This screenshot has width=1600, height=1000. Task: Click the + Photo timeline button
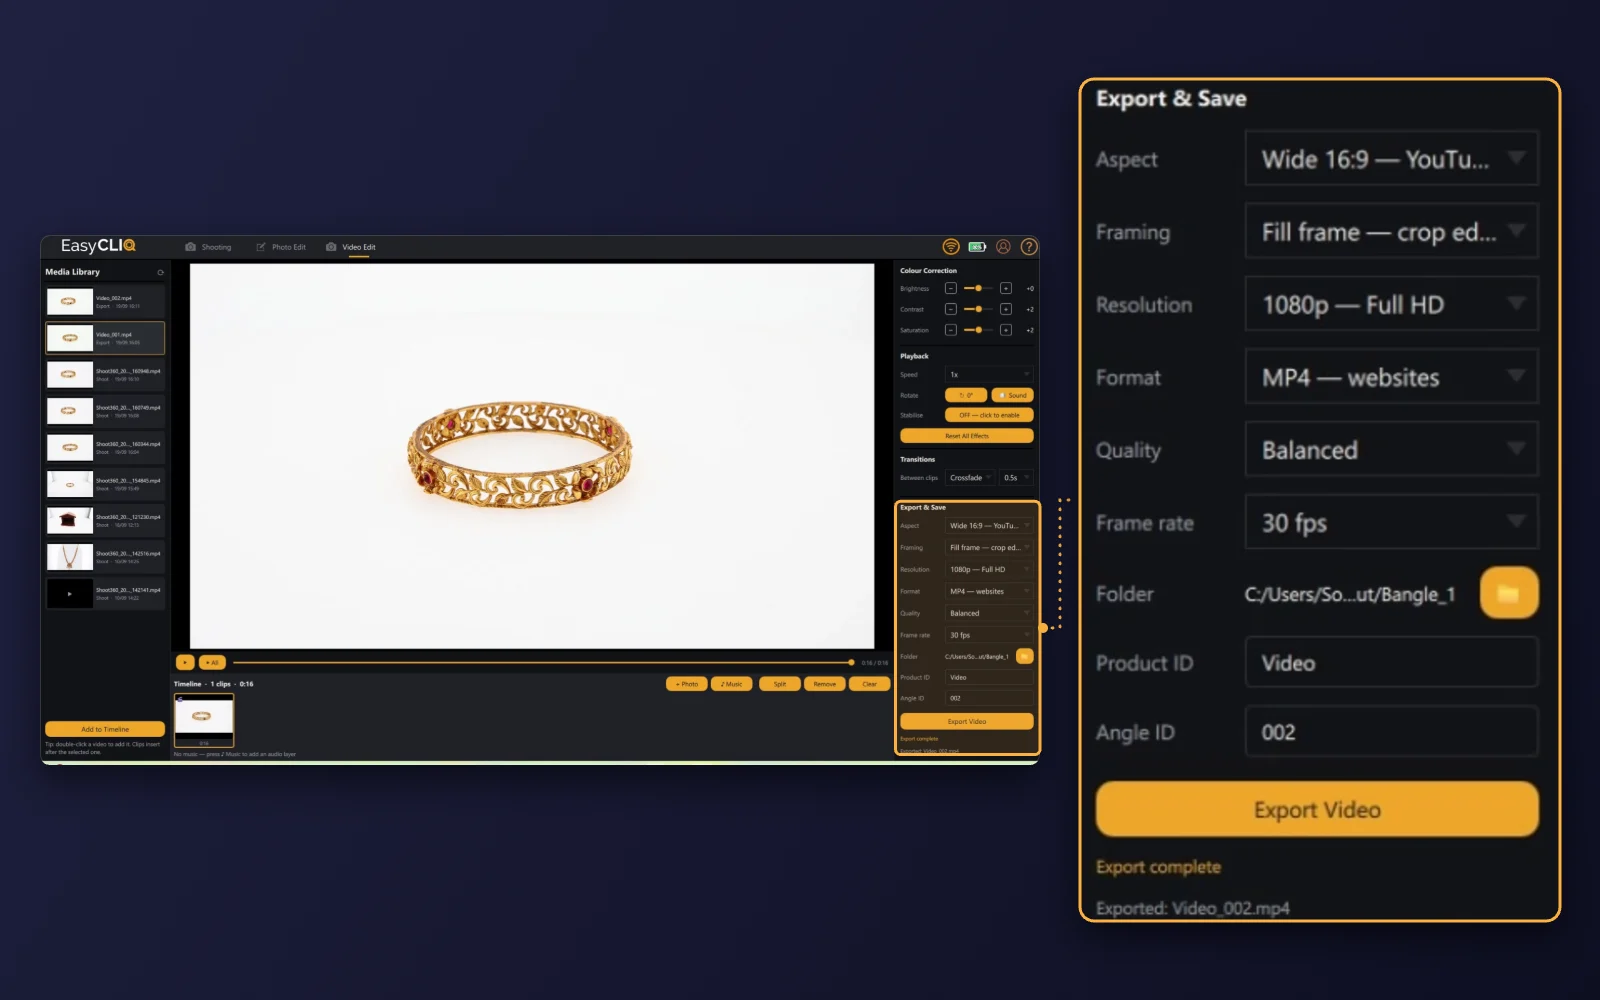click(x=687, y=684)
